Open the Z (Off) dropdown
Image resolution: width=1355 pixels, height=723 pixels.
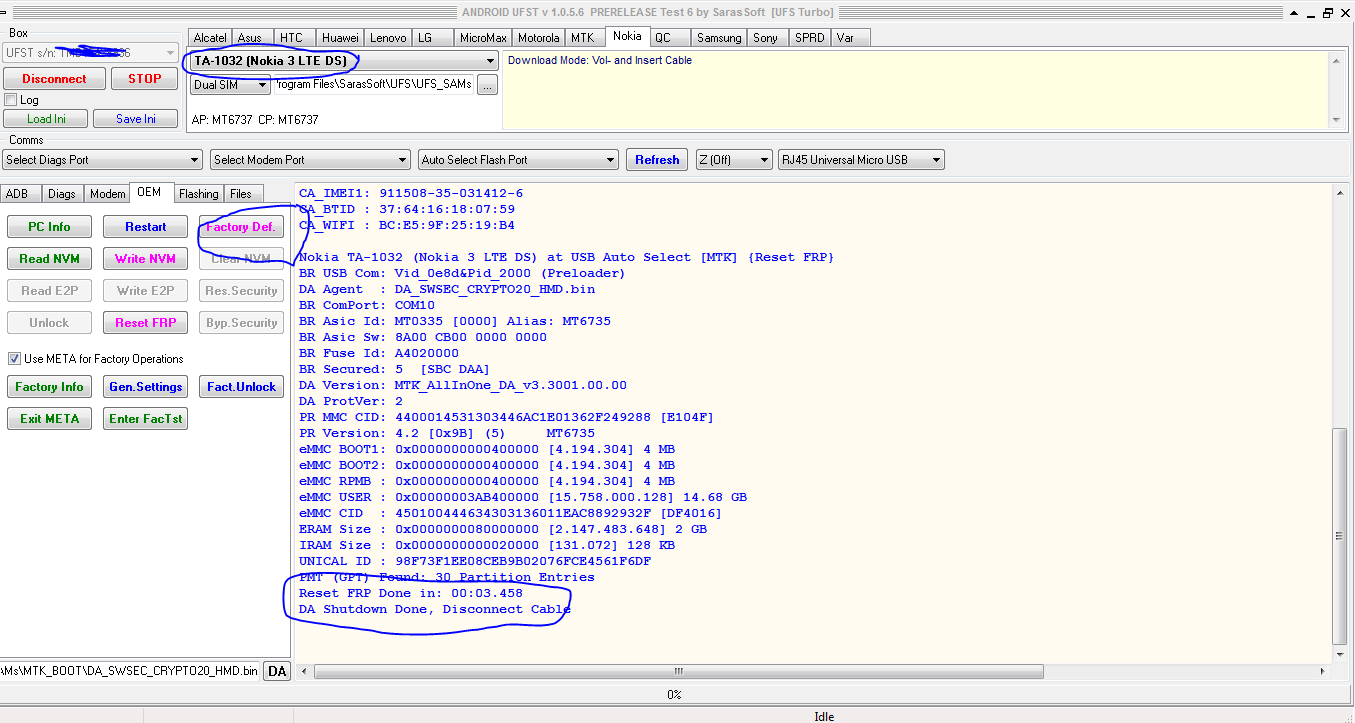tap(734, 160)
